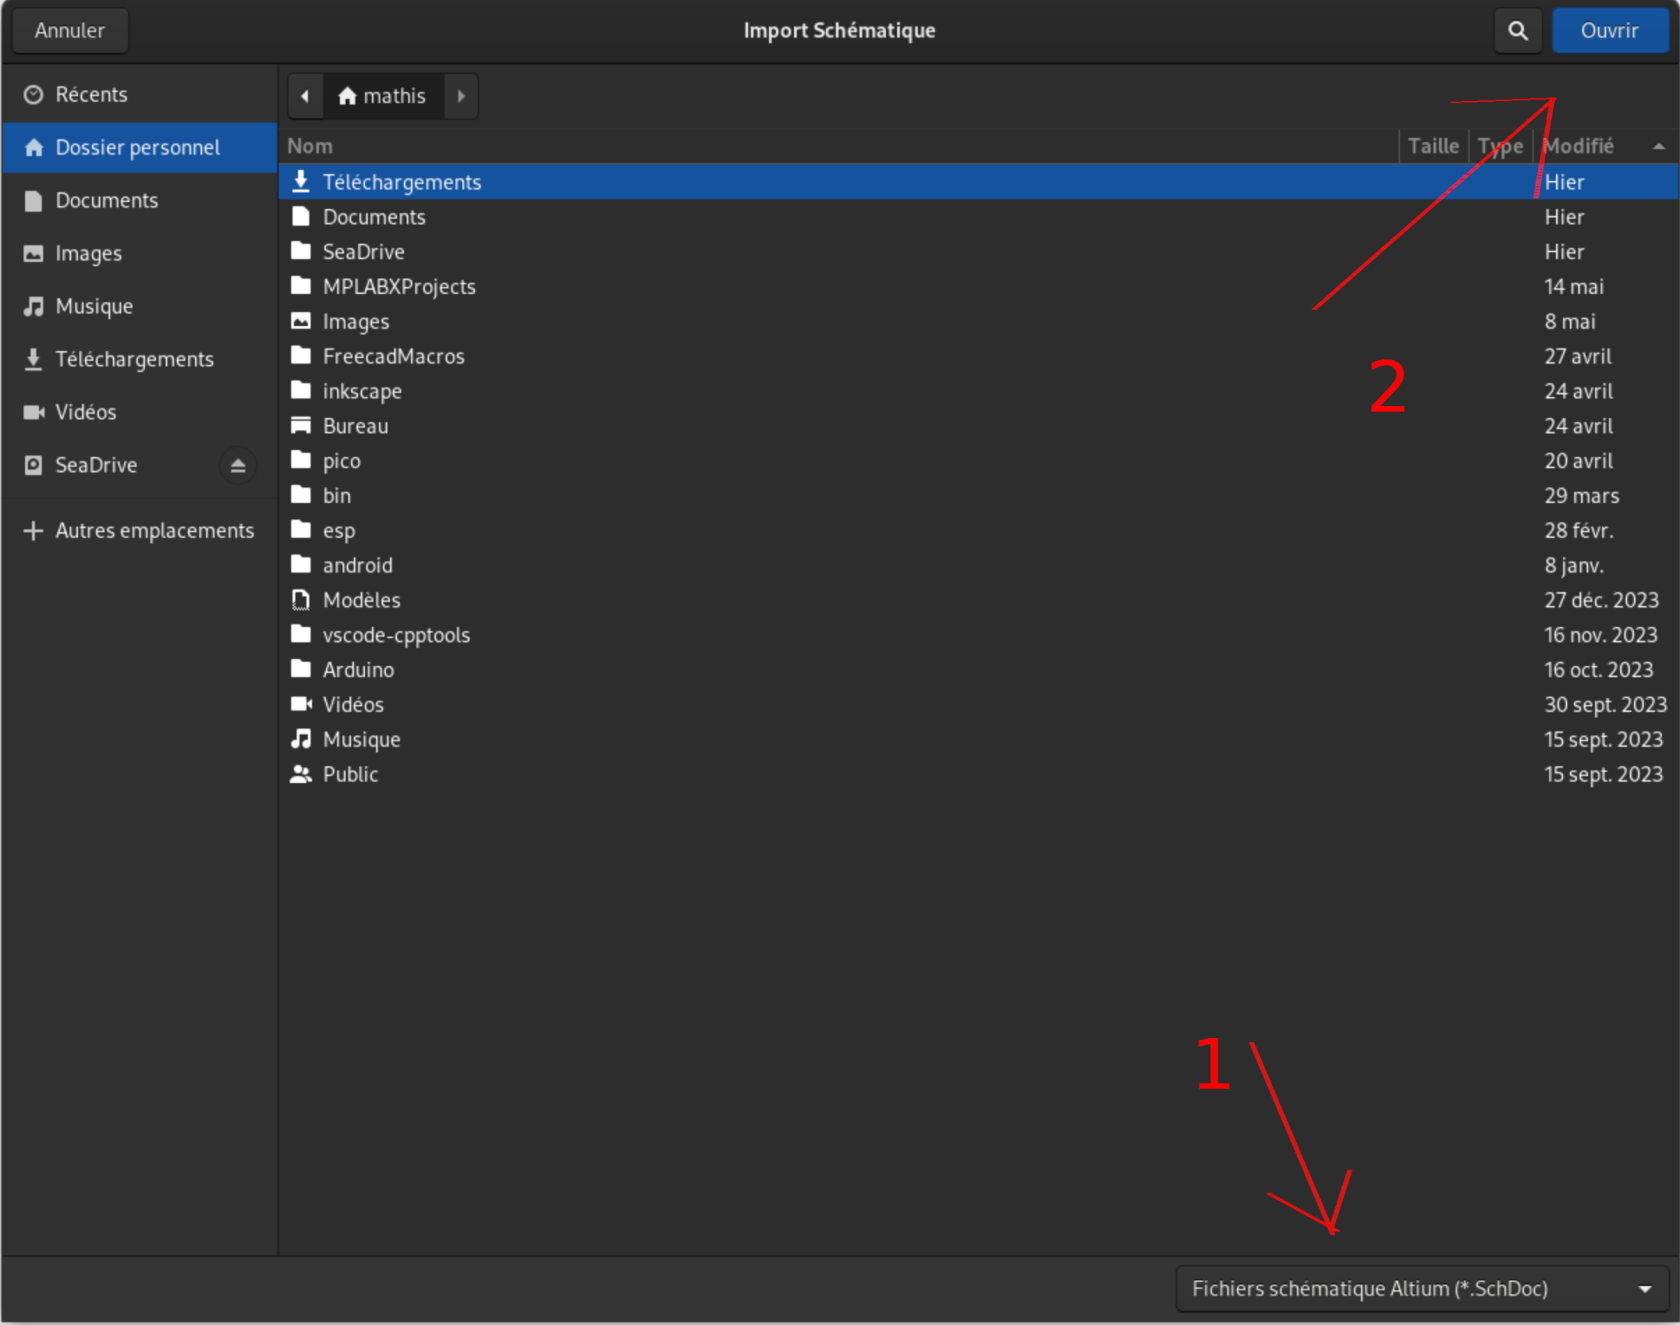Sort by the Nom column header
The height and width of the screenshot is (1325, 1680).
838,146
